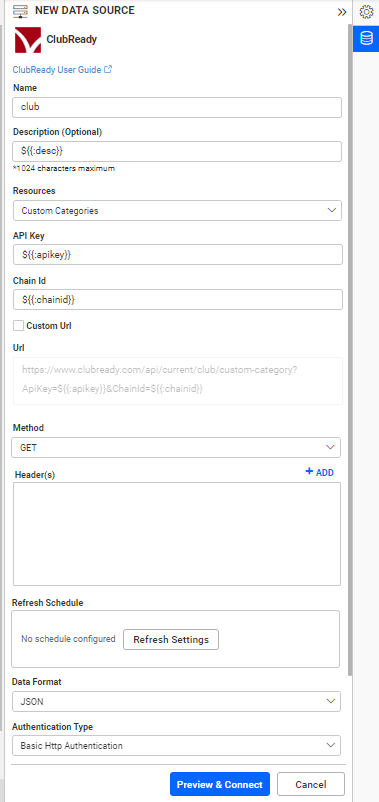
Task: Collapse the panel with the double-chevron icon
Action: pos(342,12)
